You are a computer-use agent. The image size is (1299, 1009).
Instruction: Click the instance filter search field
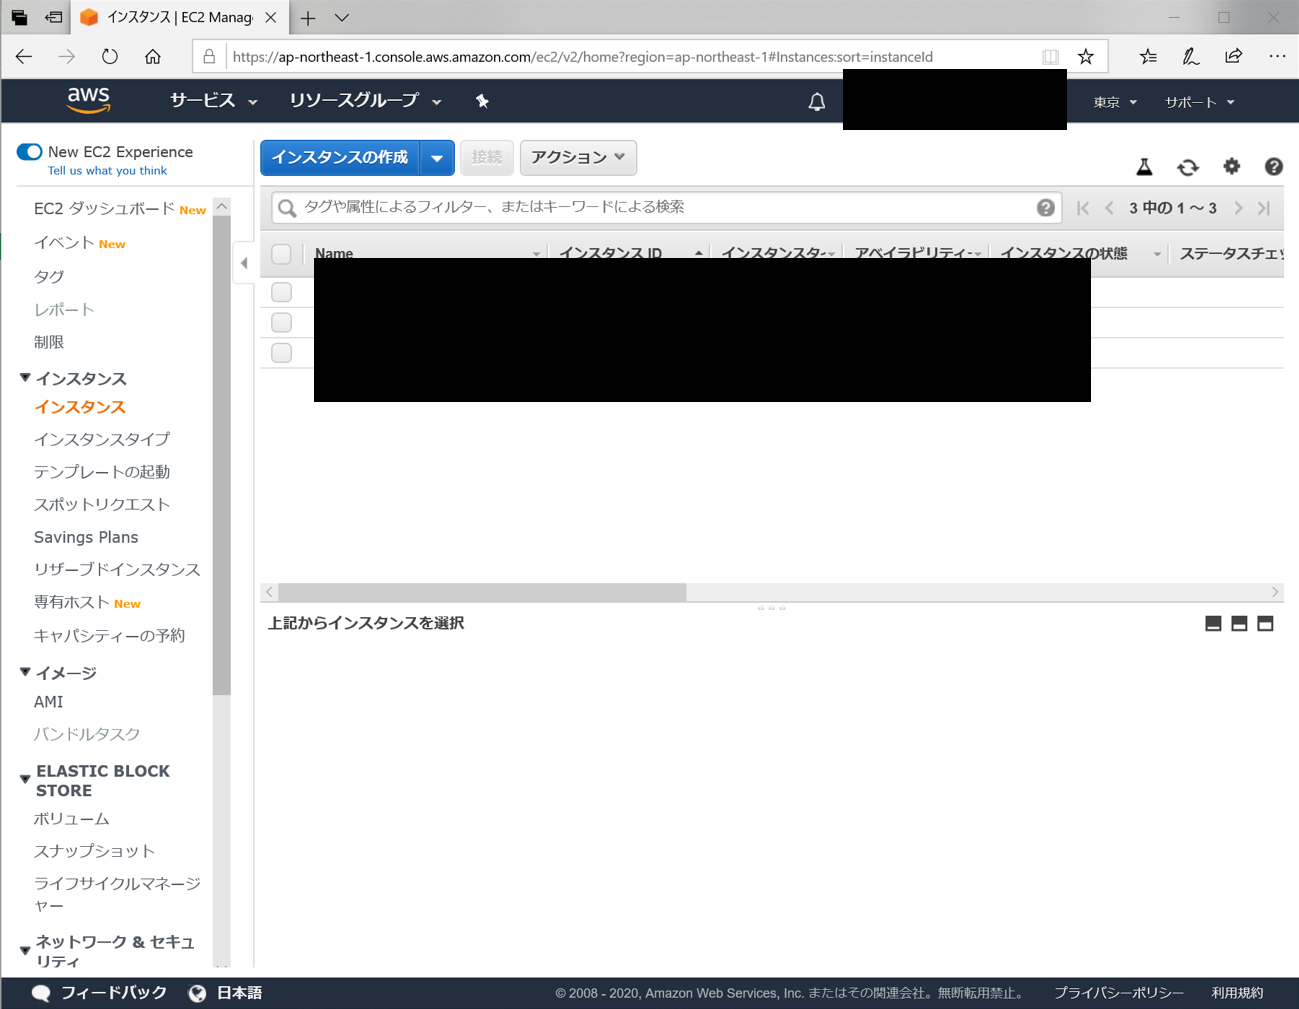coord(667,207)
